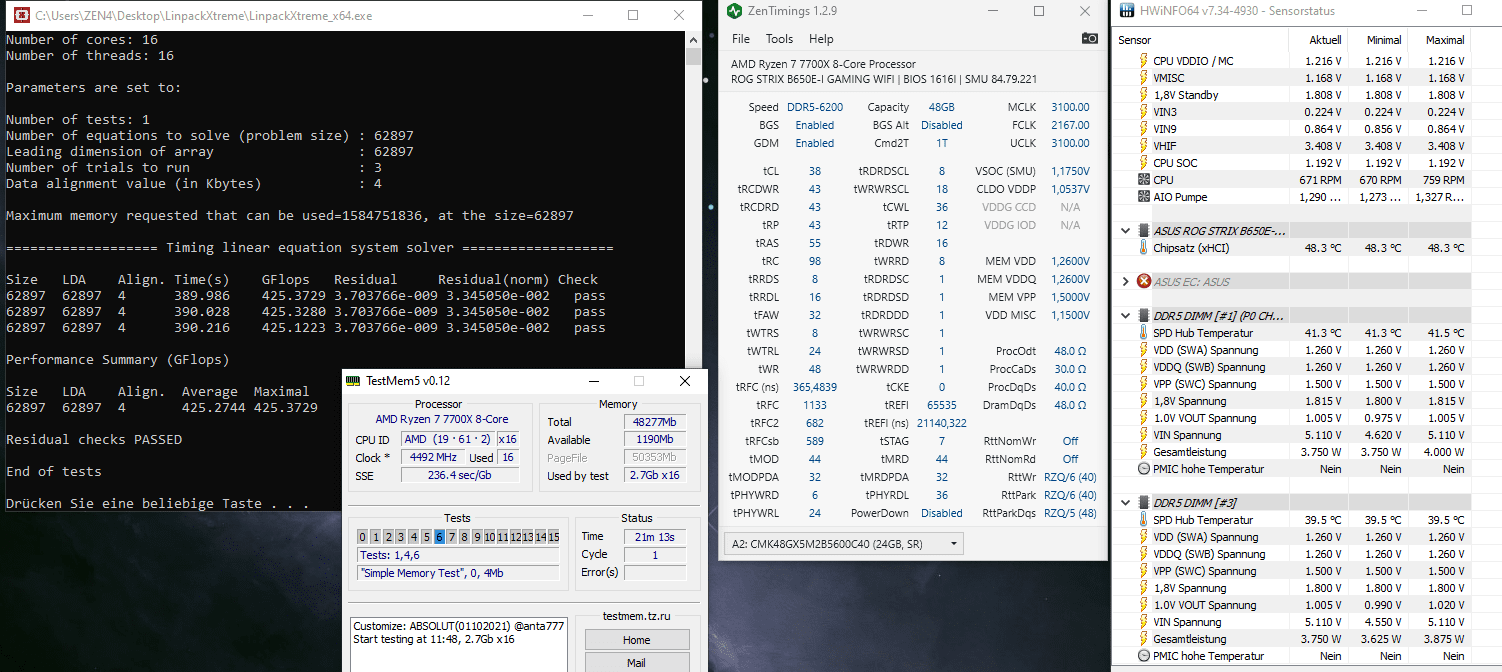Click the test number 15 box in TestMem5
This screenshot has height=672, width=1502.
click(553, 537)
